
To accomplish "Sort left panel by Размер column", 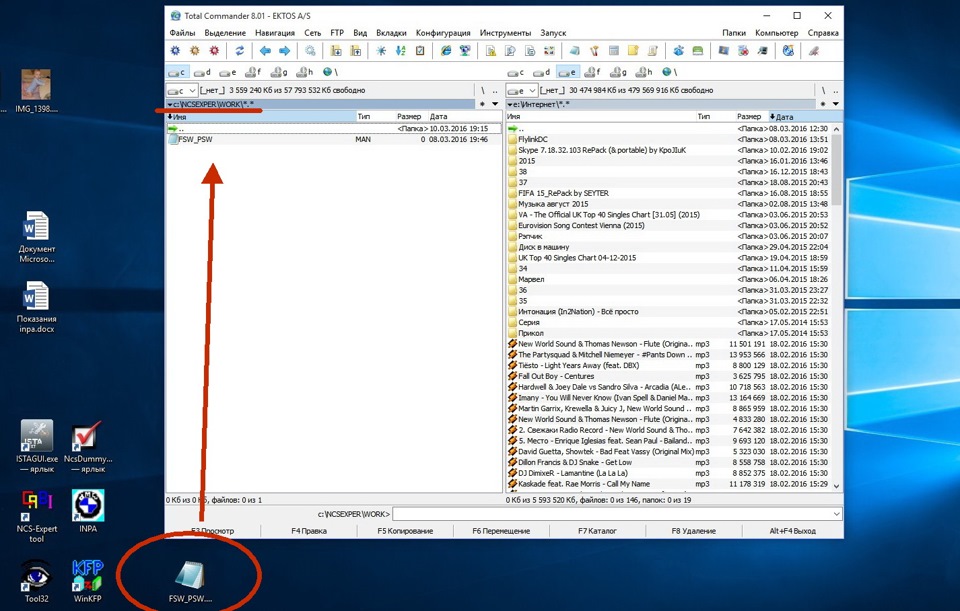I will [x=409, y=116].
